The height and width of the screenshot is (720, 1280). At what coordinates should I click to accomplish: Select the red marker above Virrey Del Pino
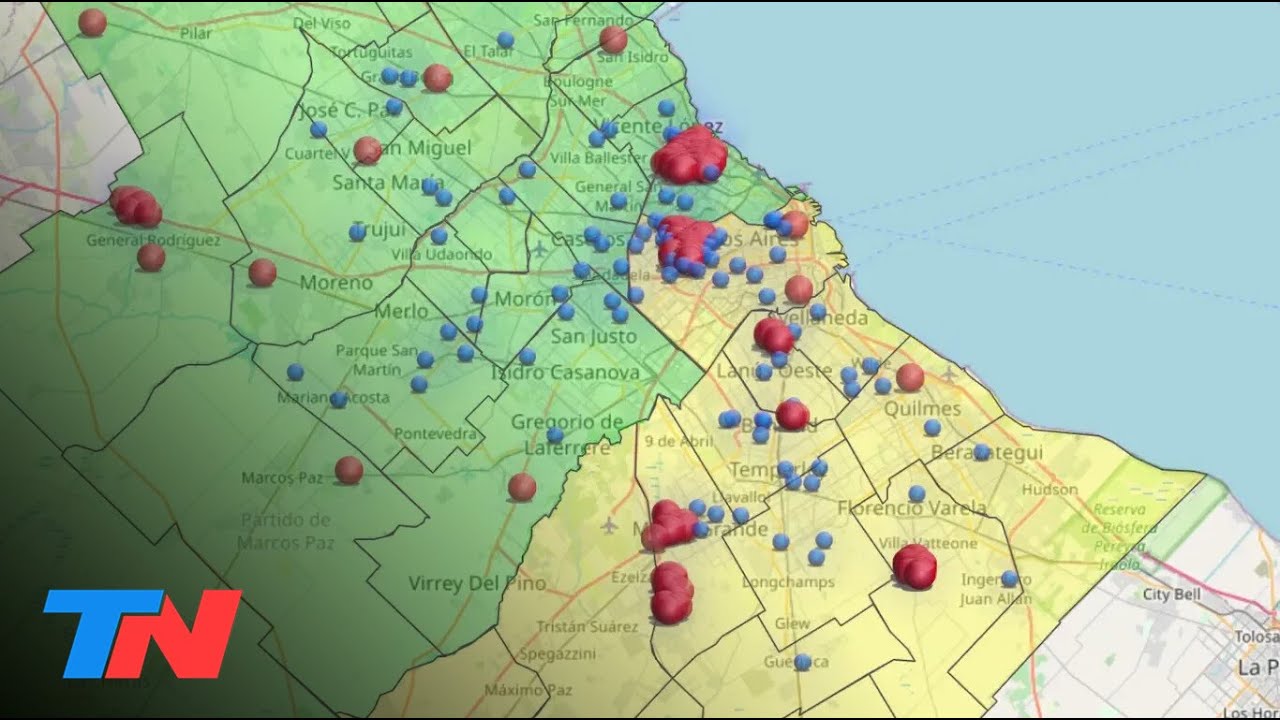coord(521,487)
